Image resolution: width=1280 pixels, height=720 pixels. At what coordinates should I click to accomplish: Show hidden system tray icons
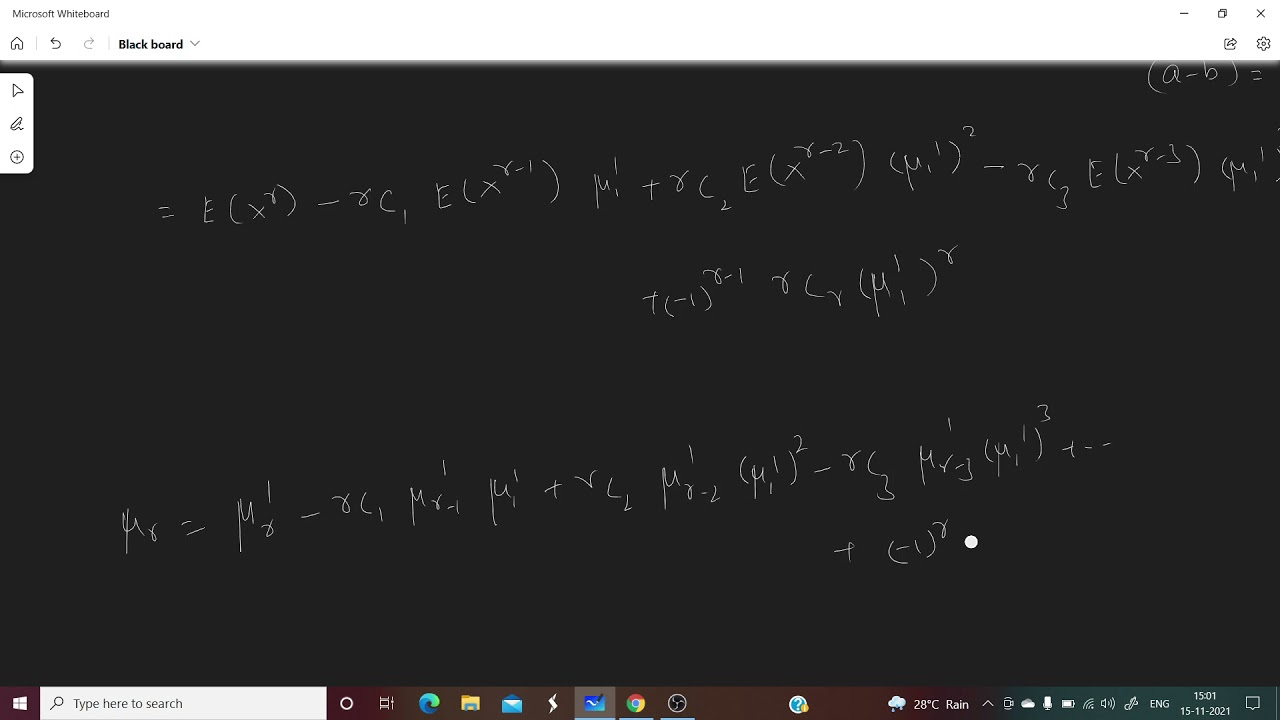[987, 703]
